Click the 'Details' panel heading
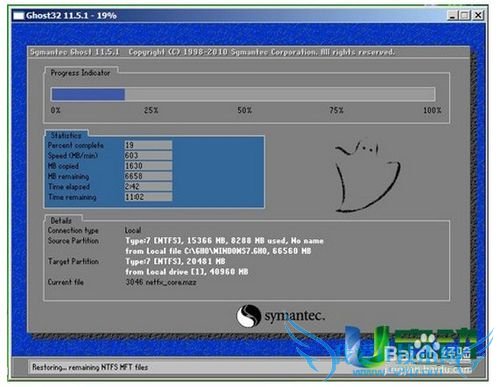The width and height of the screenshot is (500, 387). coord(61,220)
